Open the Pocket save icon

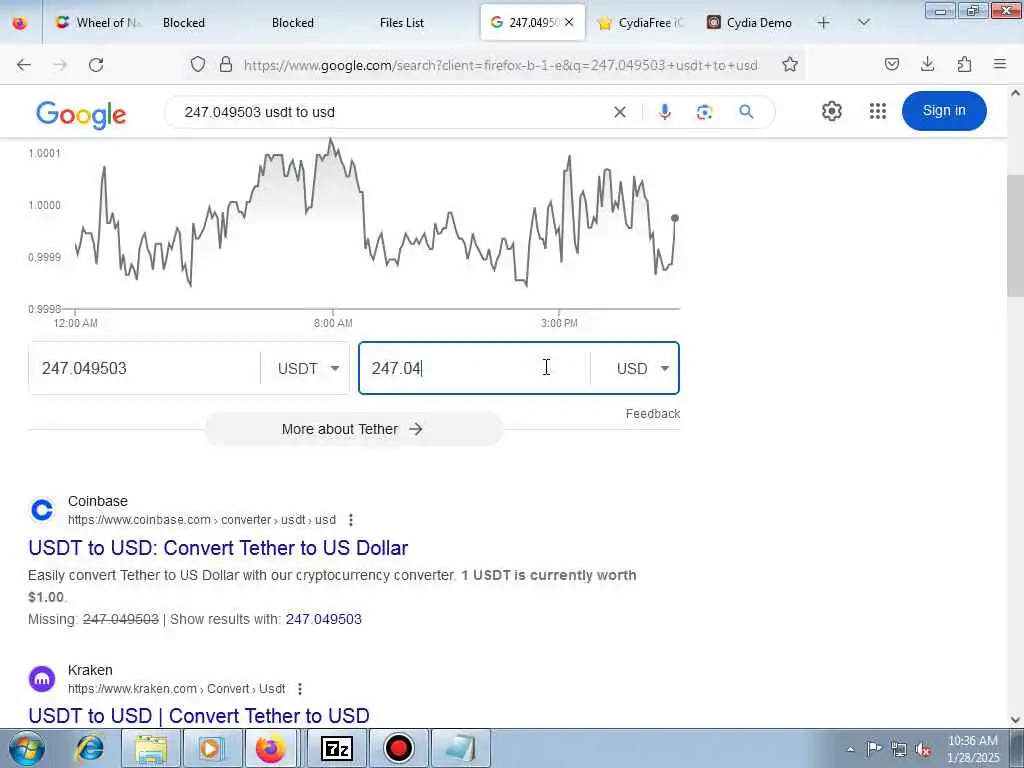click(892, 64)
